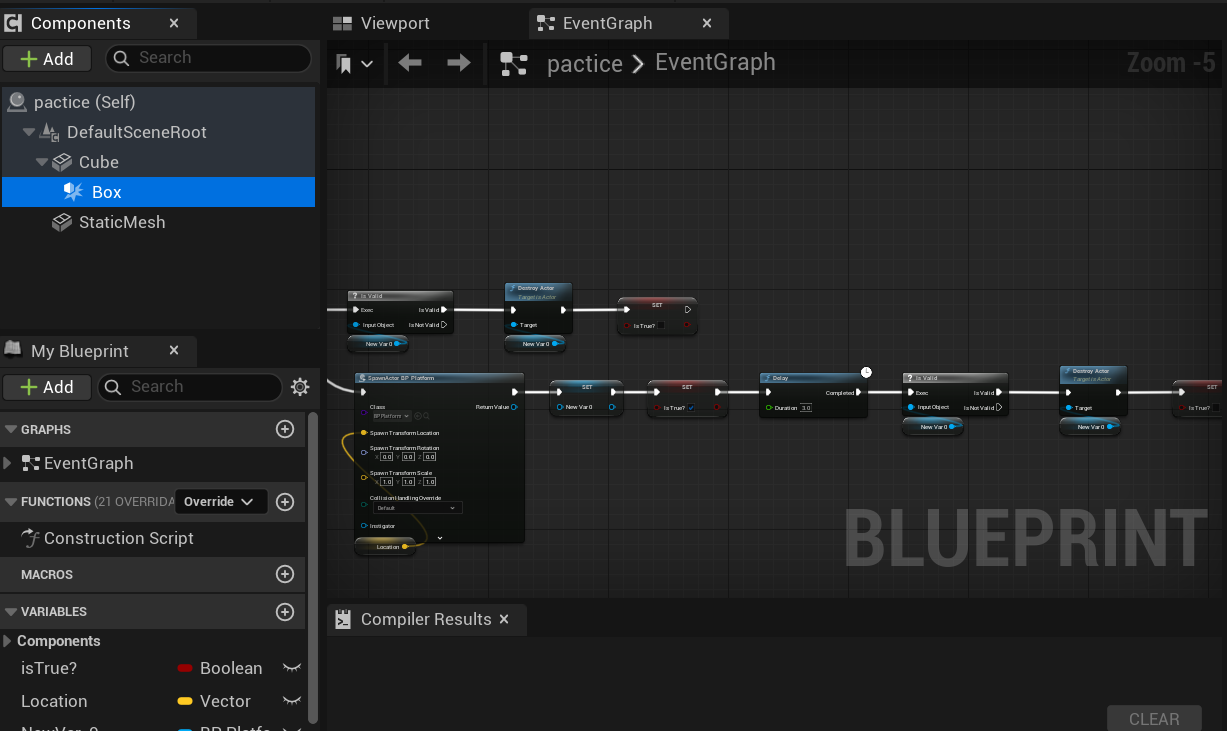Open My Blueprint settings gear
The image size is (1227, 731).
(x=299, y=387)
